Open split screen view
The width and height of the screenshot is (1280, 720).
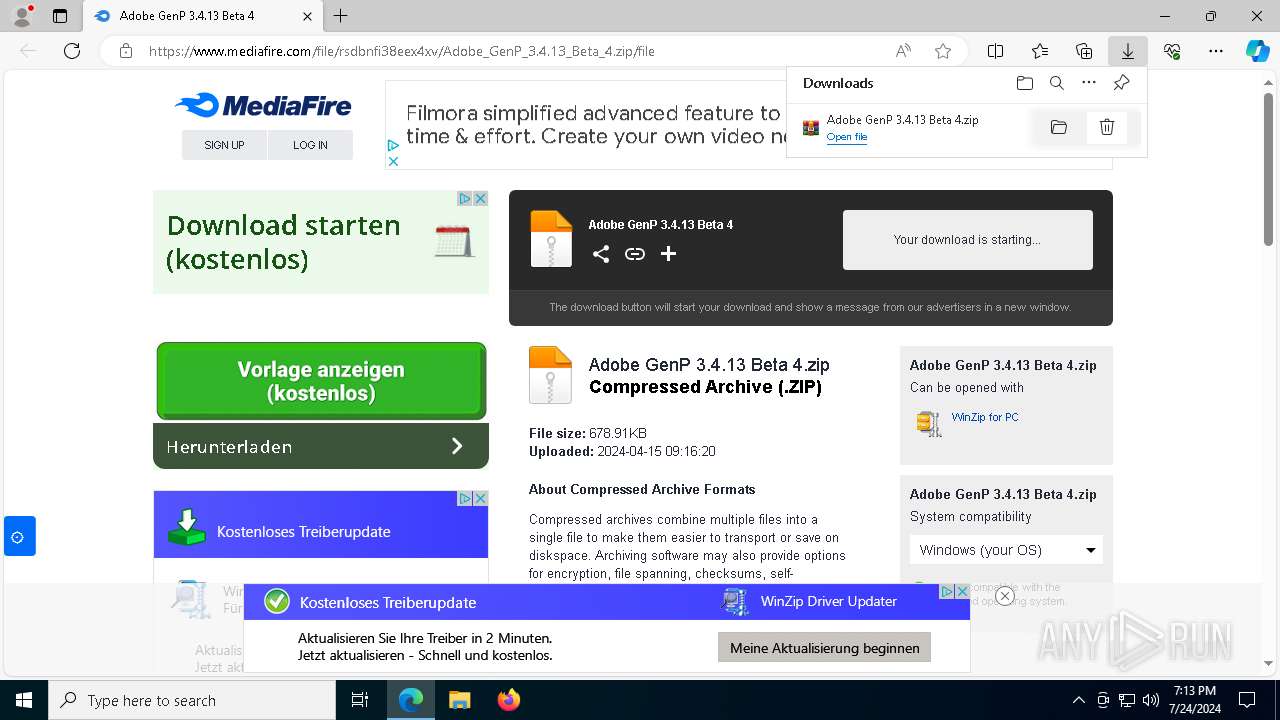pos(996,51)
